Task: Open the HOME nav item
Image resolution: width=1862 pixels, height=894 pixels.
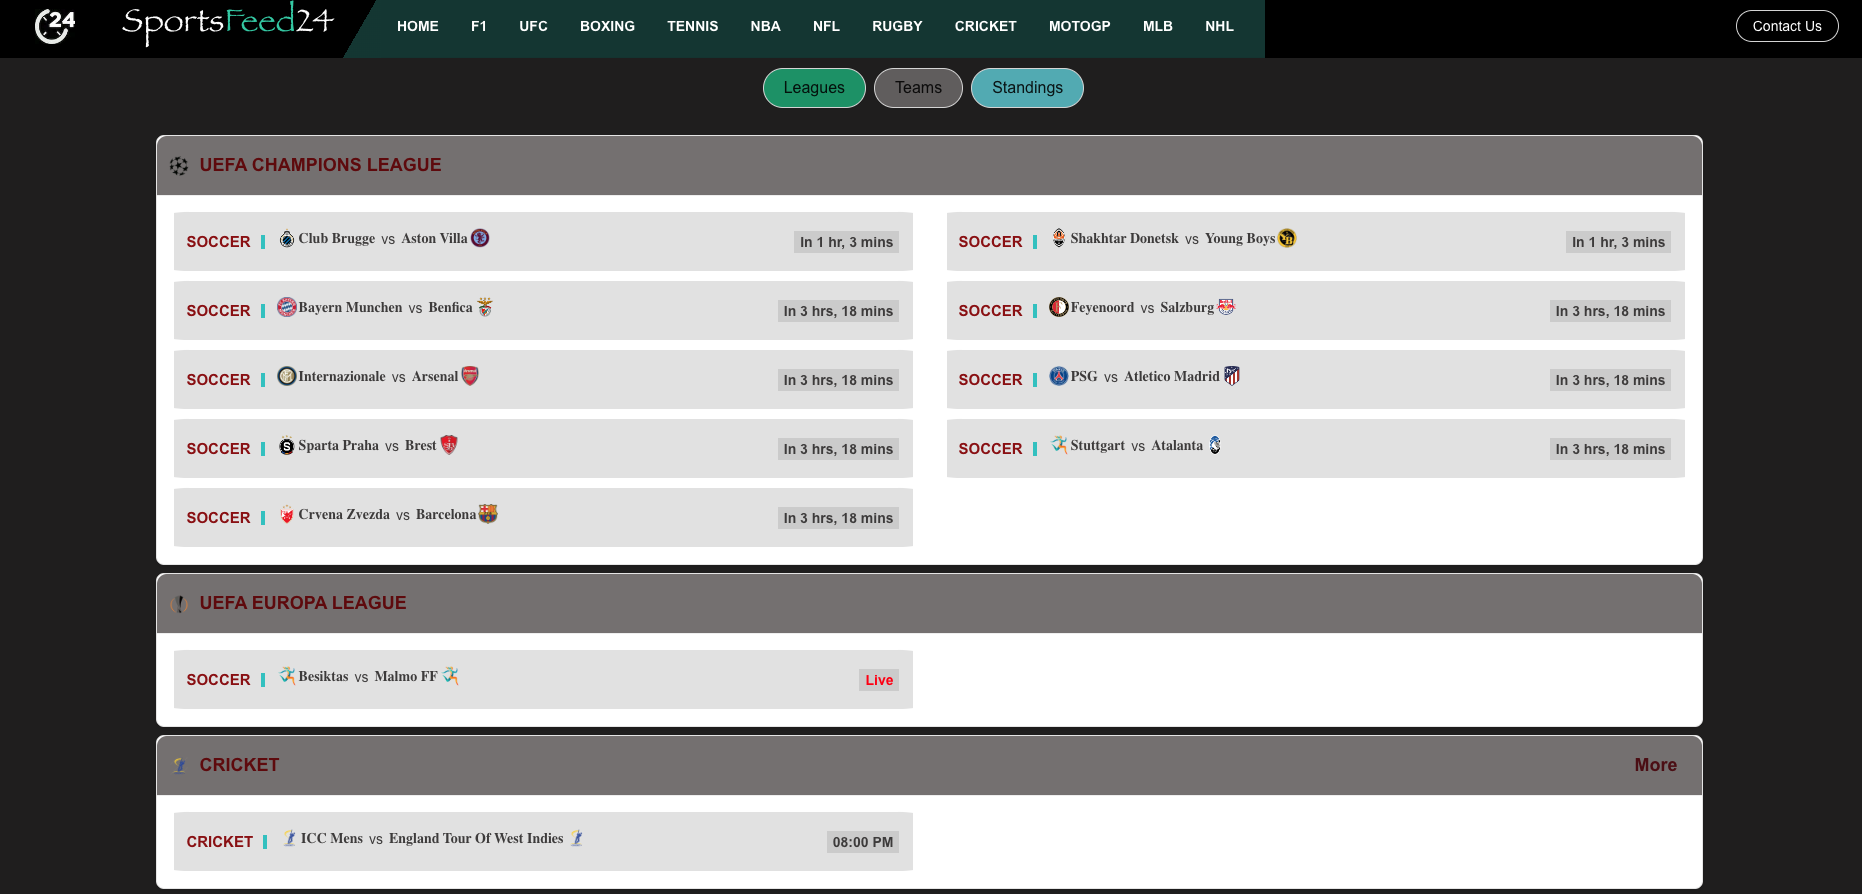Action: (x=418, y=26)
